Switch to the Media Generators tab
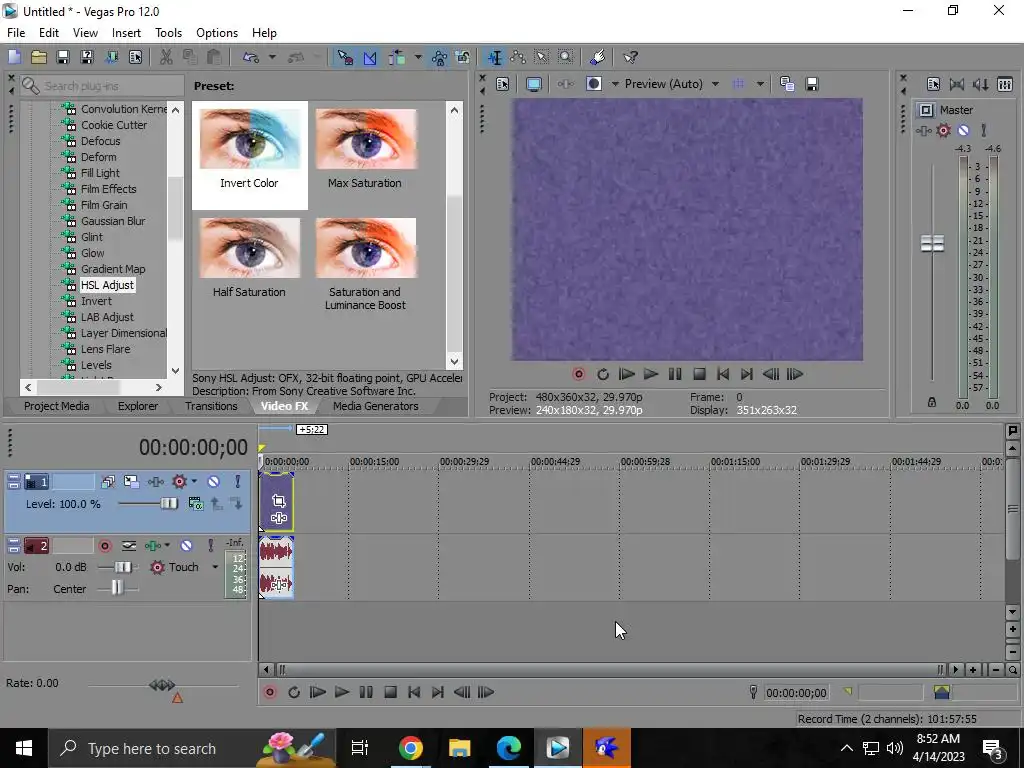 click(376, 406)
